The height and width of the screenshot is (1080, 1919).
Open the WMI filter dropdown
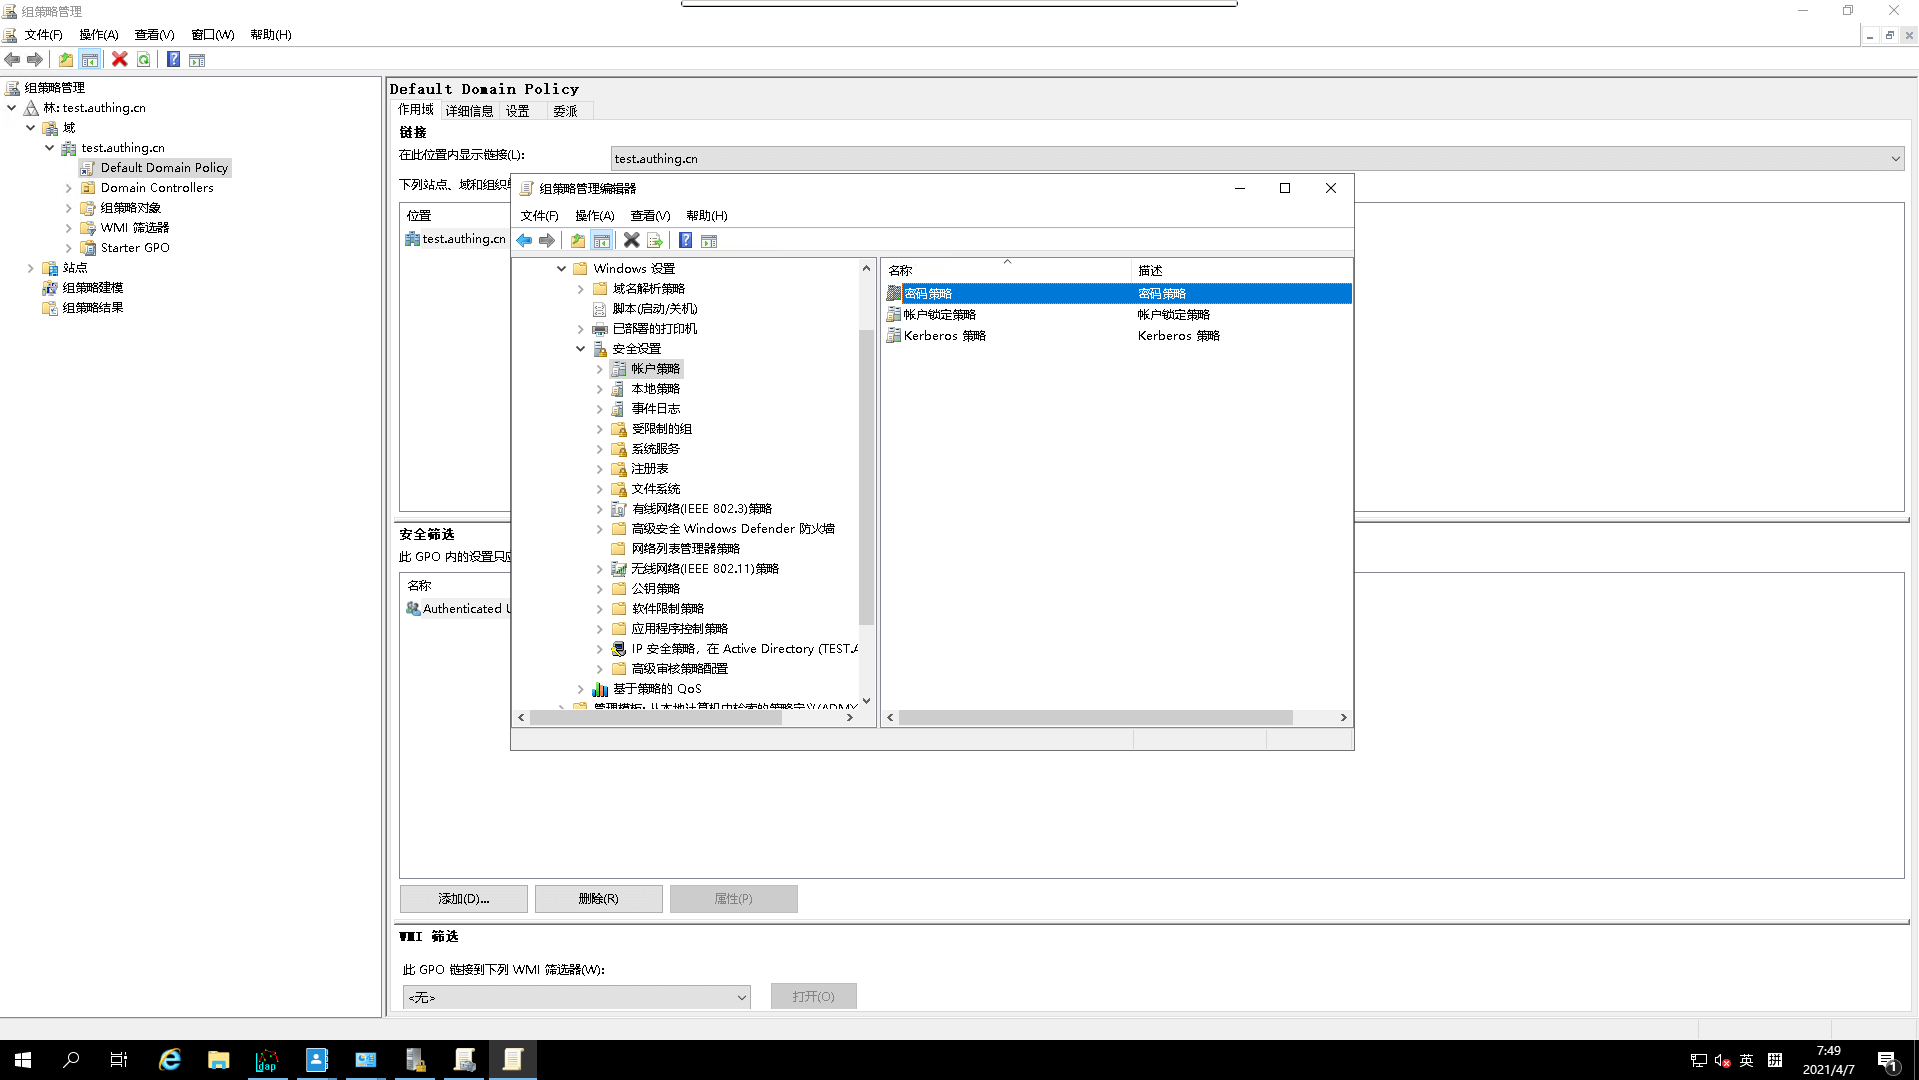(741, 997)
